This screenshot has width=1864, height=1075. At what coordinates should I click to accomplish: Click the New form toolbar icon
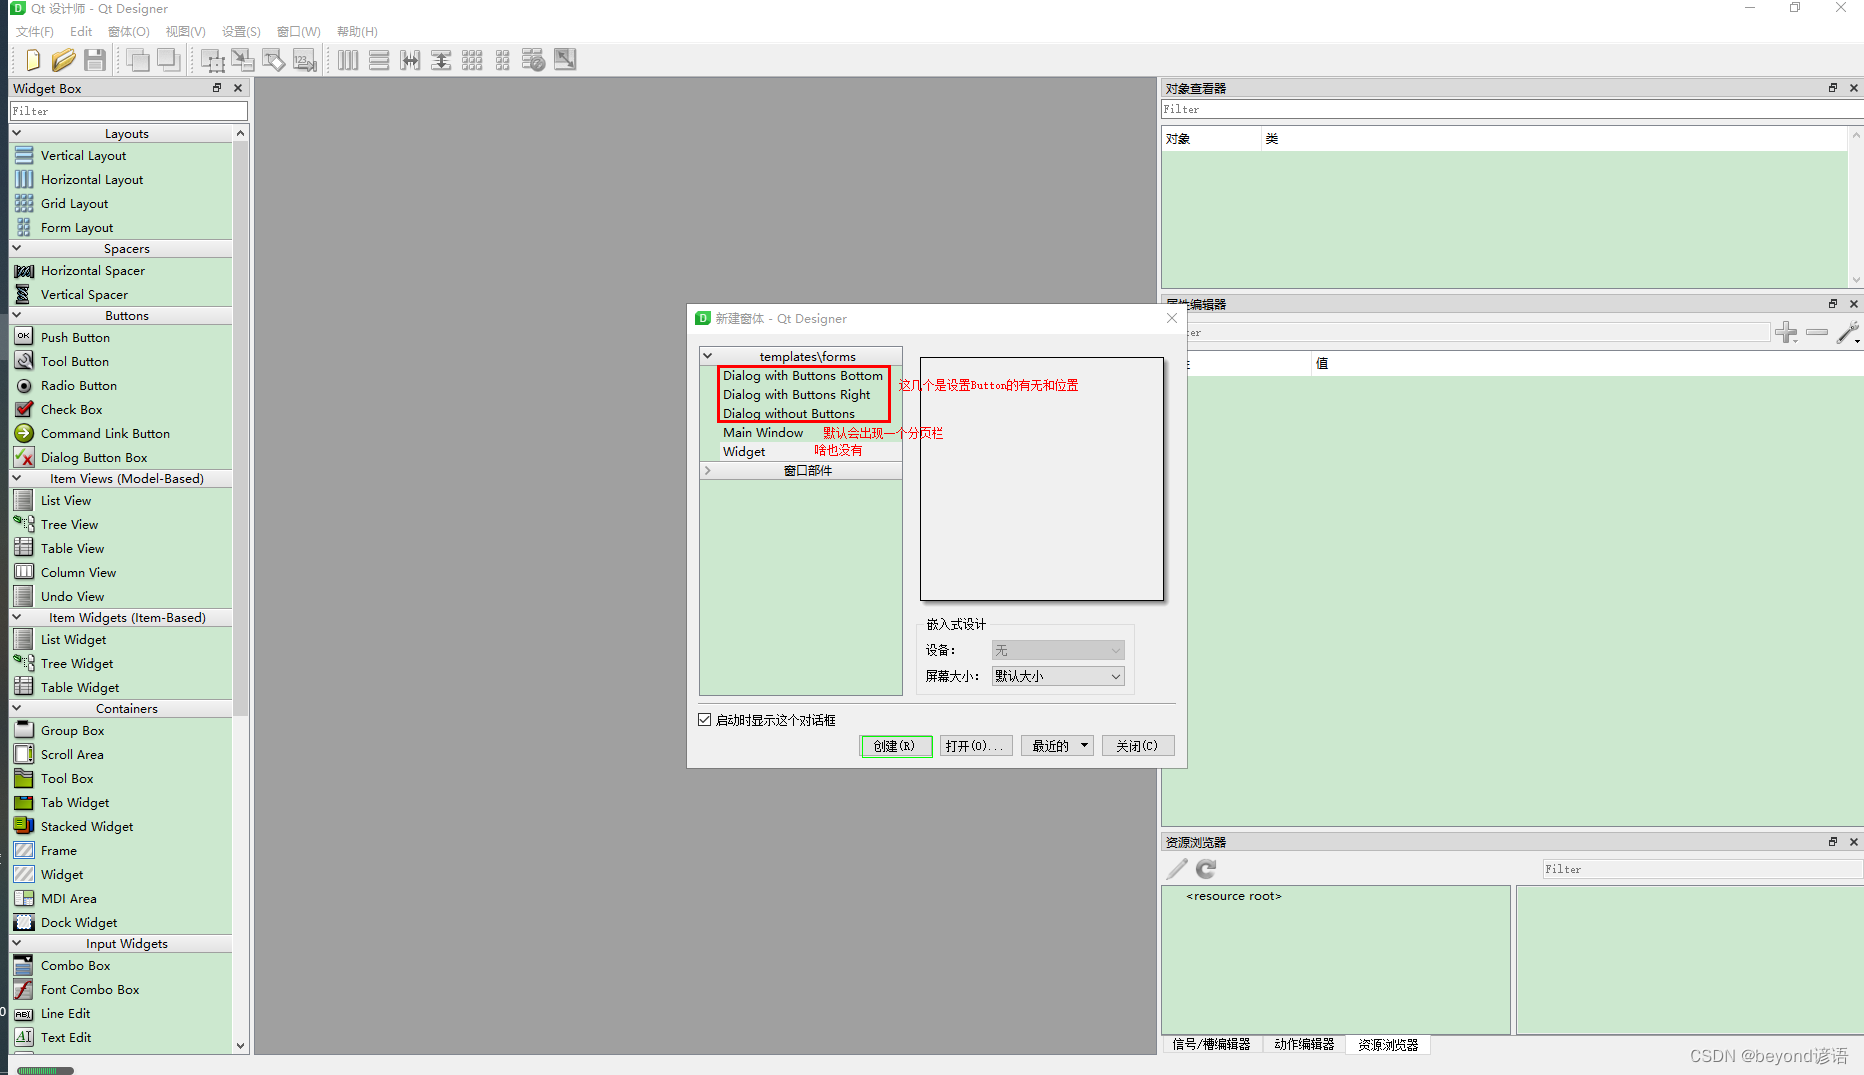pos(33,60)
